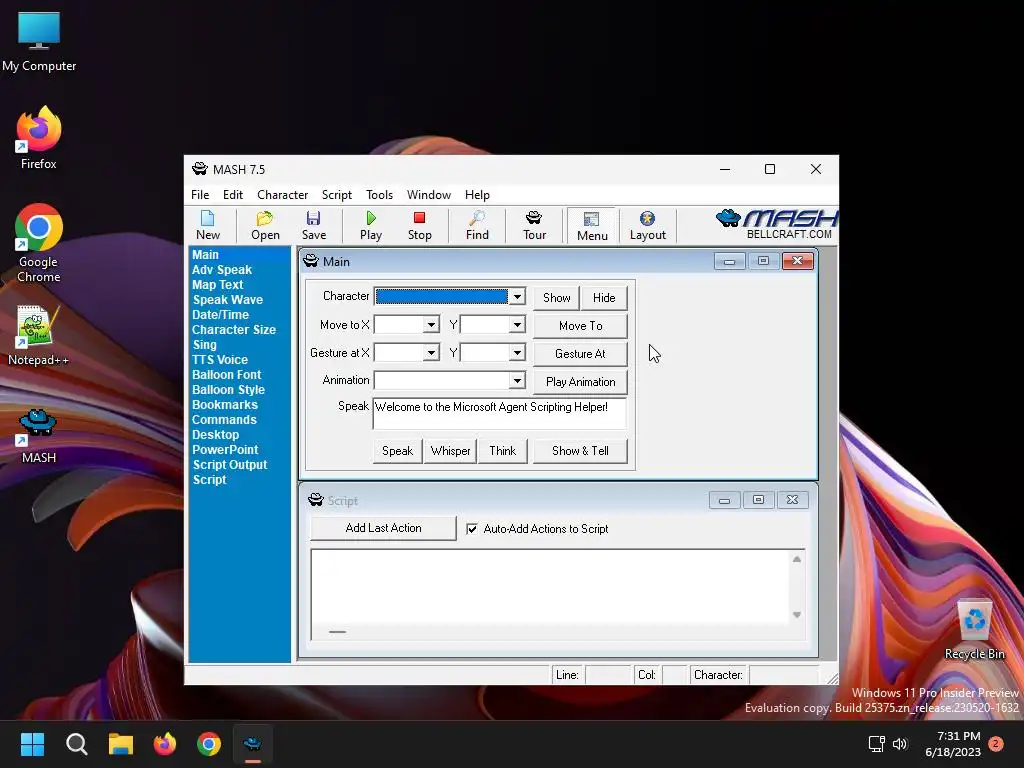Click the Play Animation button

pos(580,382)
